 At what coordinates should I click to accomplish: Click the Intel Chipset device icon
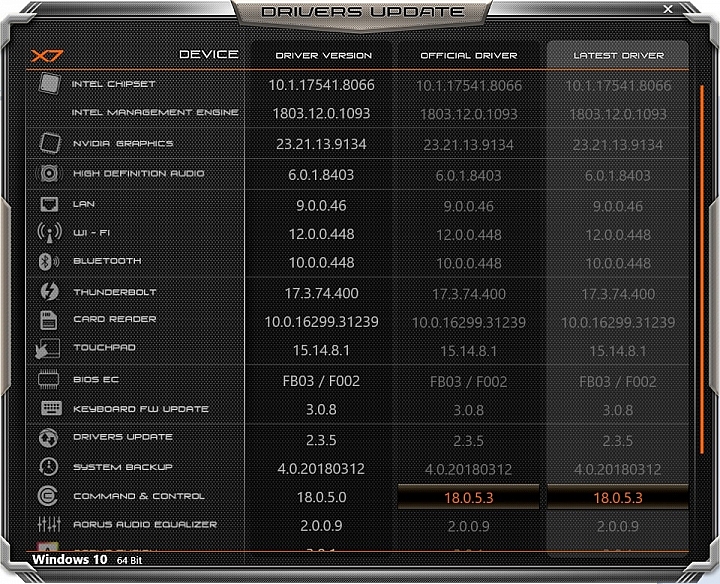tap(49, 84)
